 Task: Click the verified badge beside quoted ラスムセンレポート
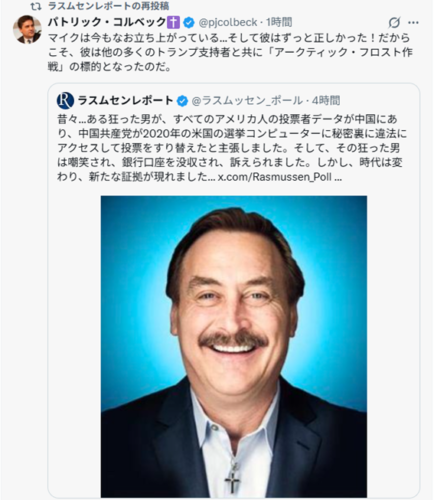(182, 101)
